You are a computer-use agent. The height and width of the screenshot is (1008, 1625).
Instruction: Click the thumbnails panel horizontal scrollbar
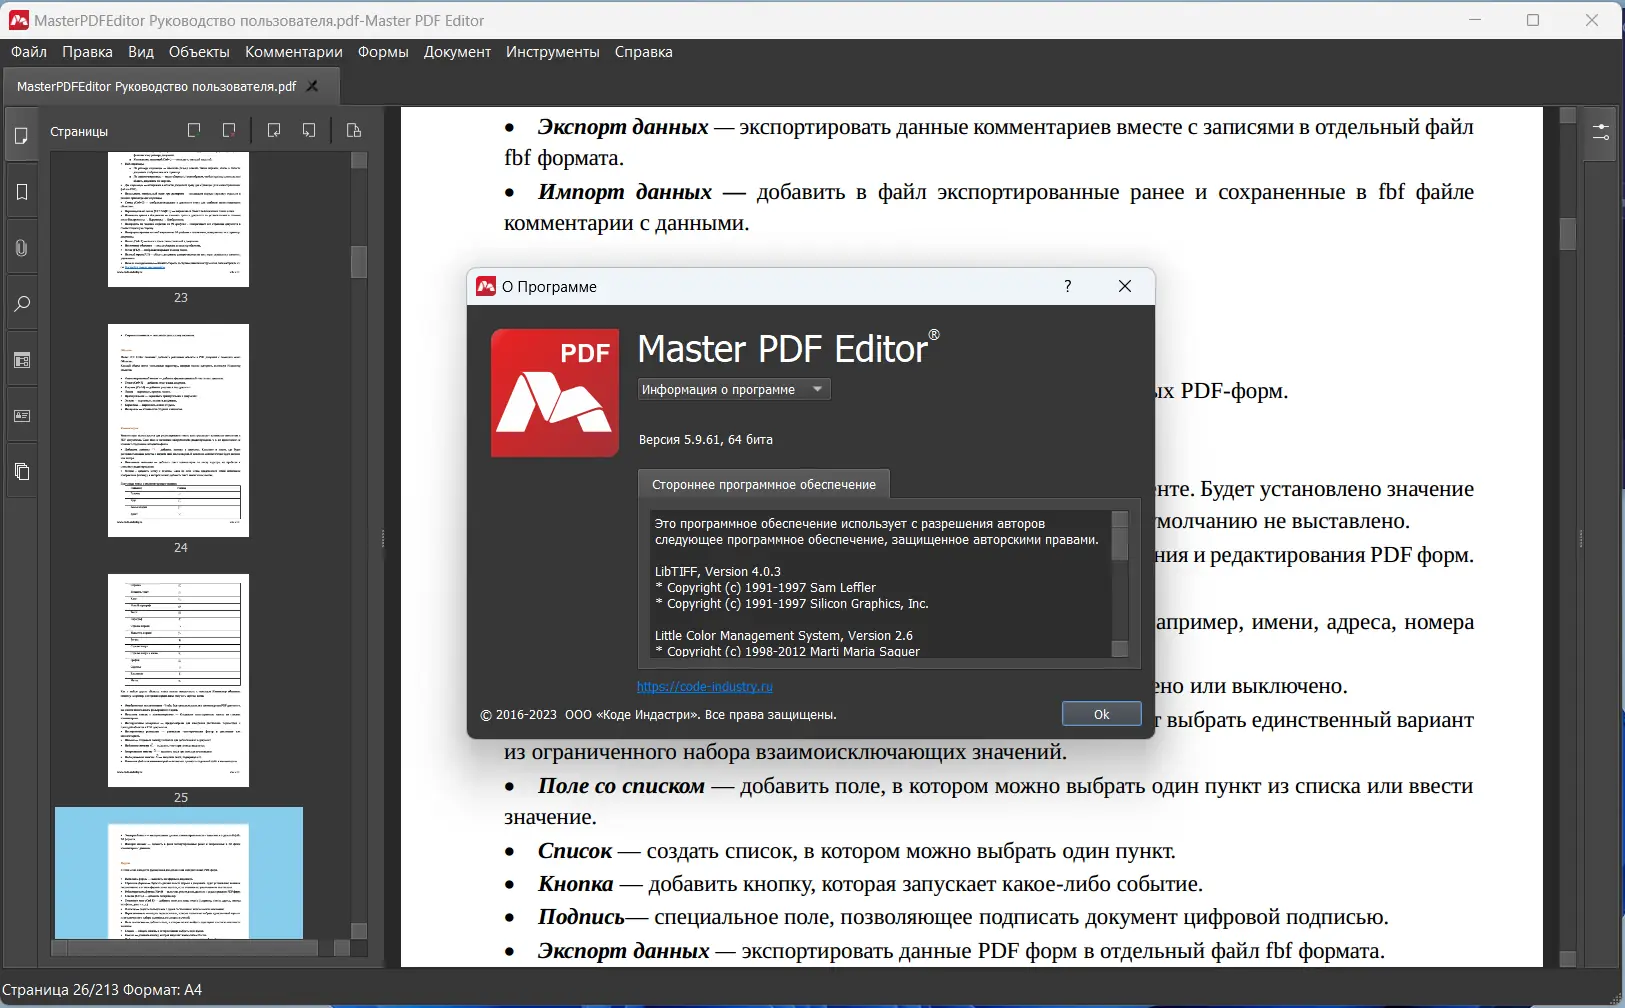click(x=192, y=947)
